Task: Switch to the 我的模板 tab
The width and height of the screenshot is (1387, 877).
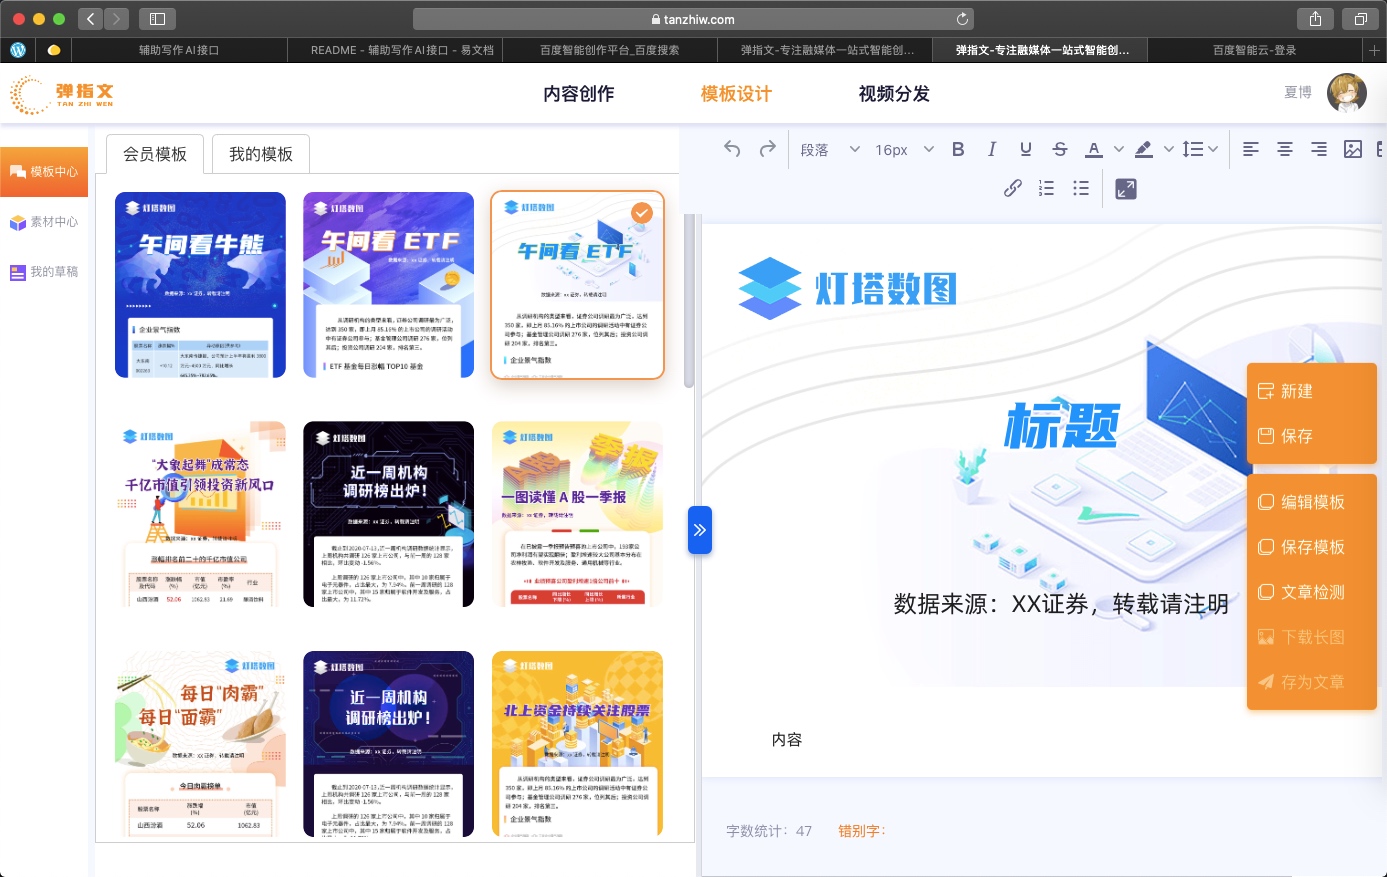Action: click(x=261, y=154)
